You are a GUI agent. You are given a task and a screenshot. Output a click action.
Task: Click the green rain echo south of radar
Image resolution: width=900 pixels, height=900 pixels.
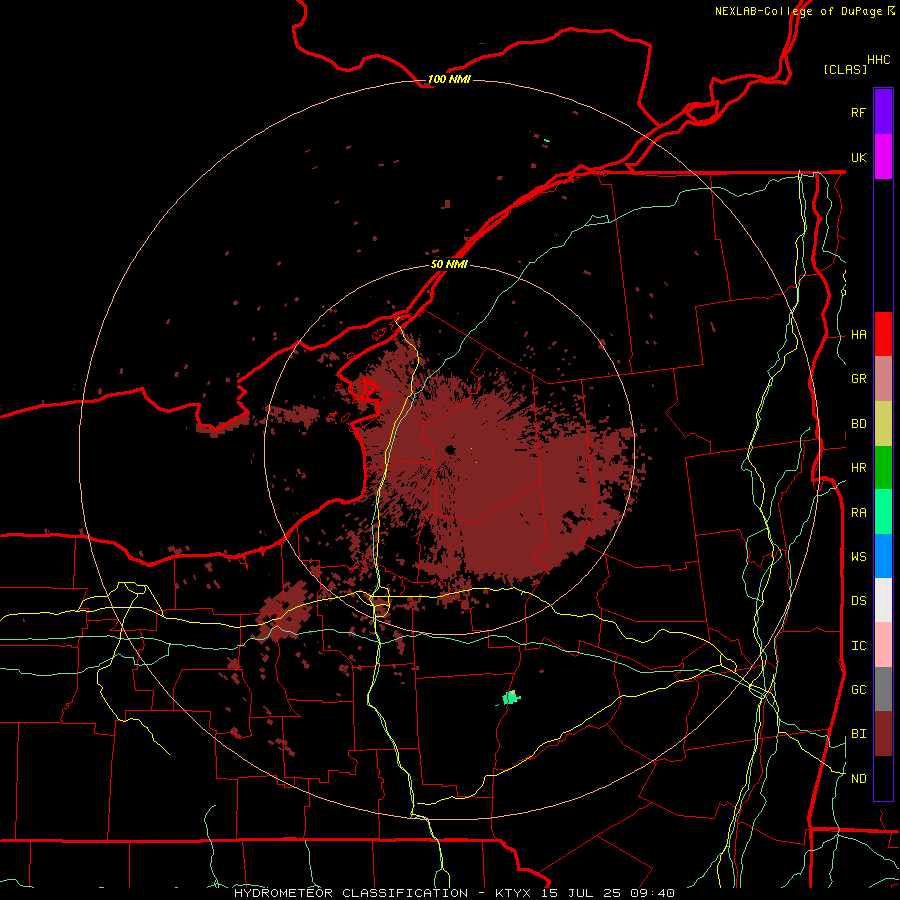pos(510,698)
